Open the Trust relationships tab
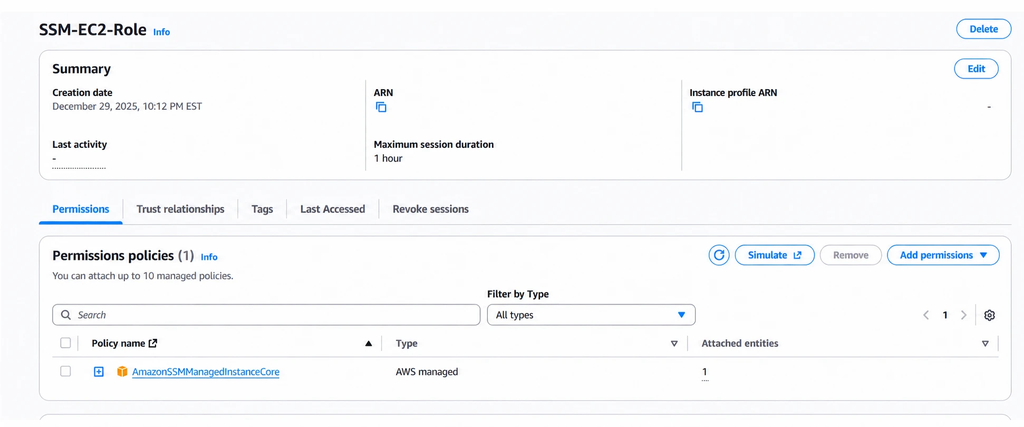 point(180,210)
